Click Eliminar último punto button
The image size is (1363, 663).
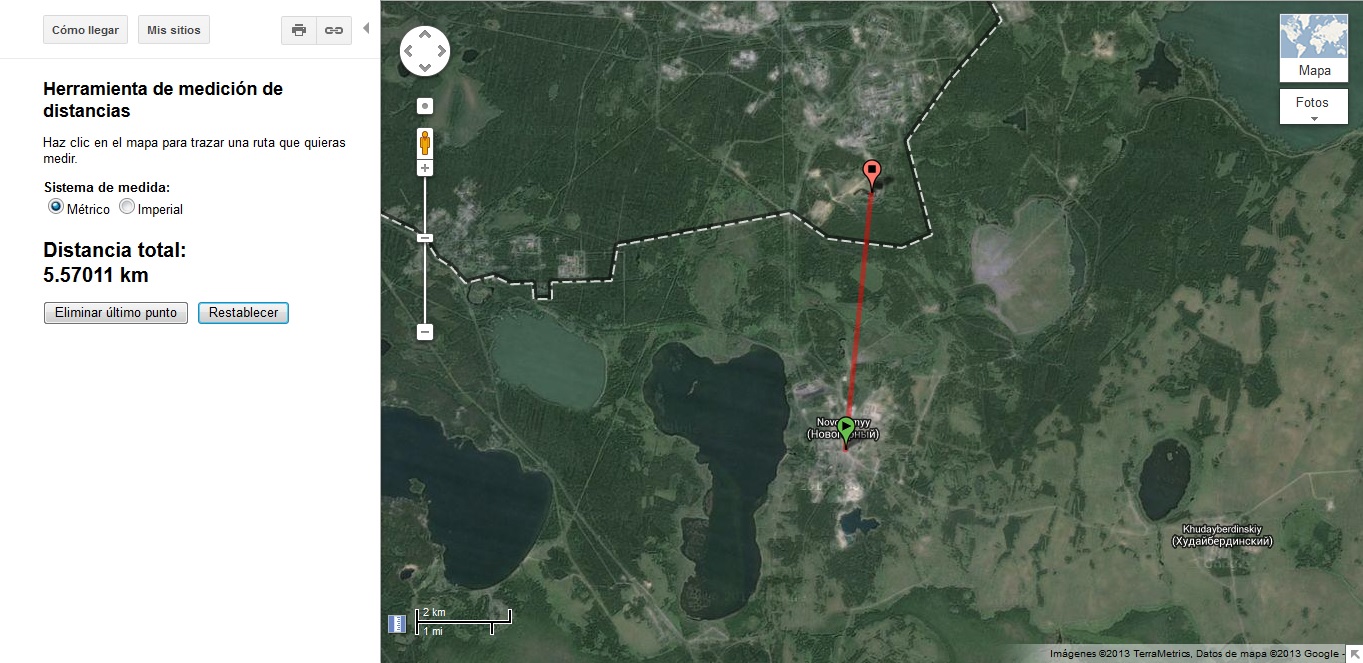[116, 313]
